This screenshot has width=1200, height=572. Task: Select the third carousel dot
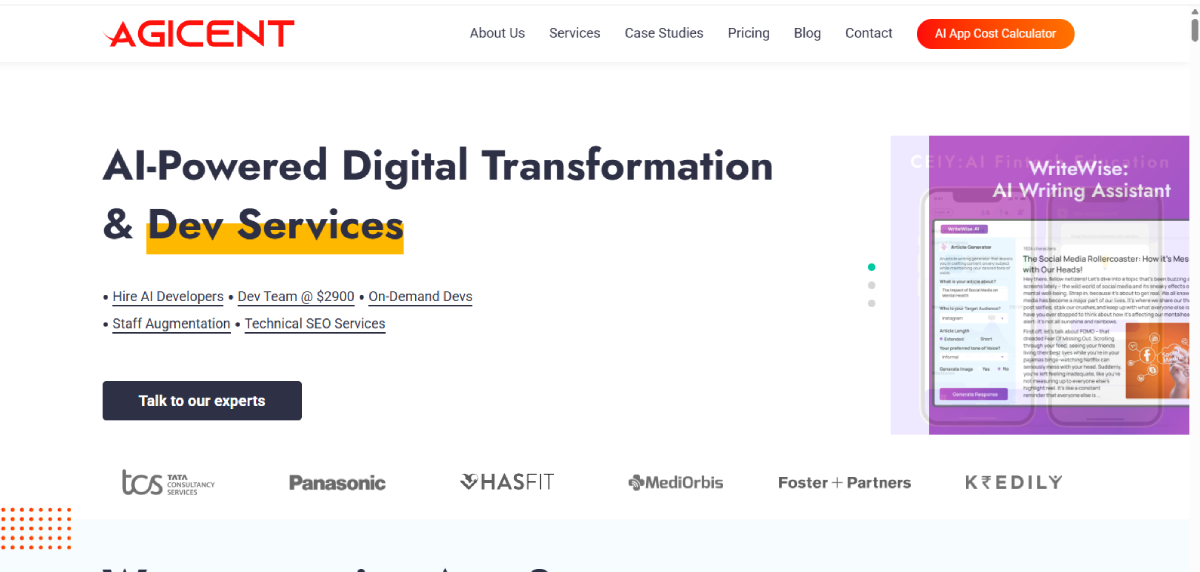click(x=872, y=303)
